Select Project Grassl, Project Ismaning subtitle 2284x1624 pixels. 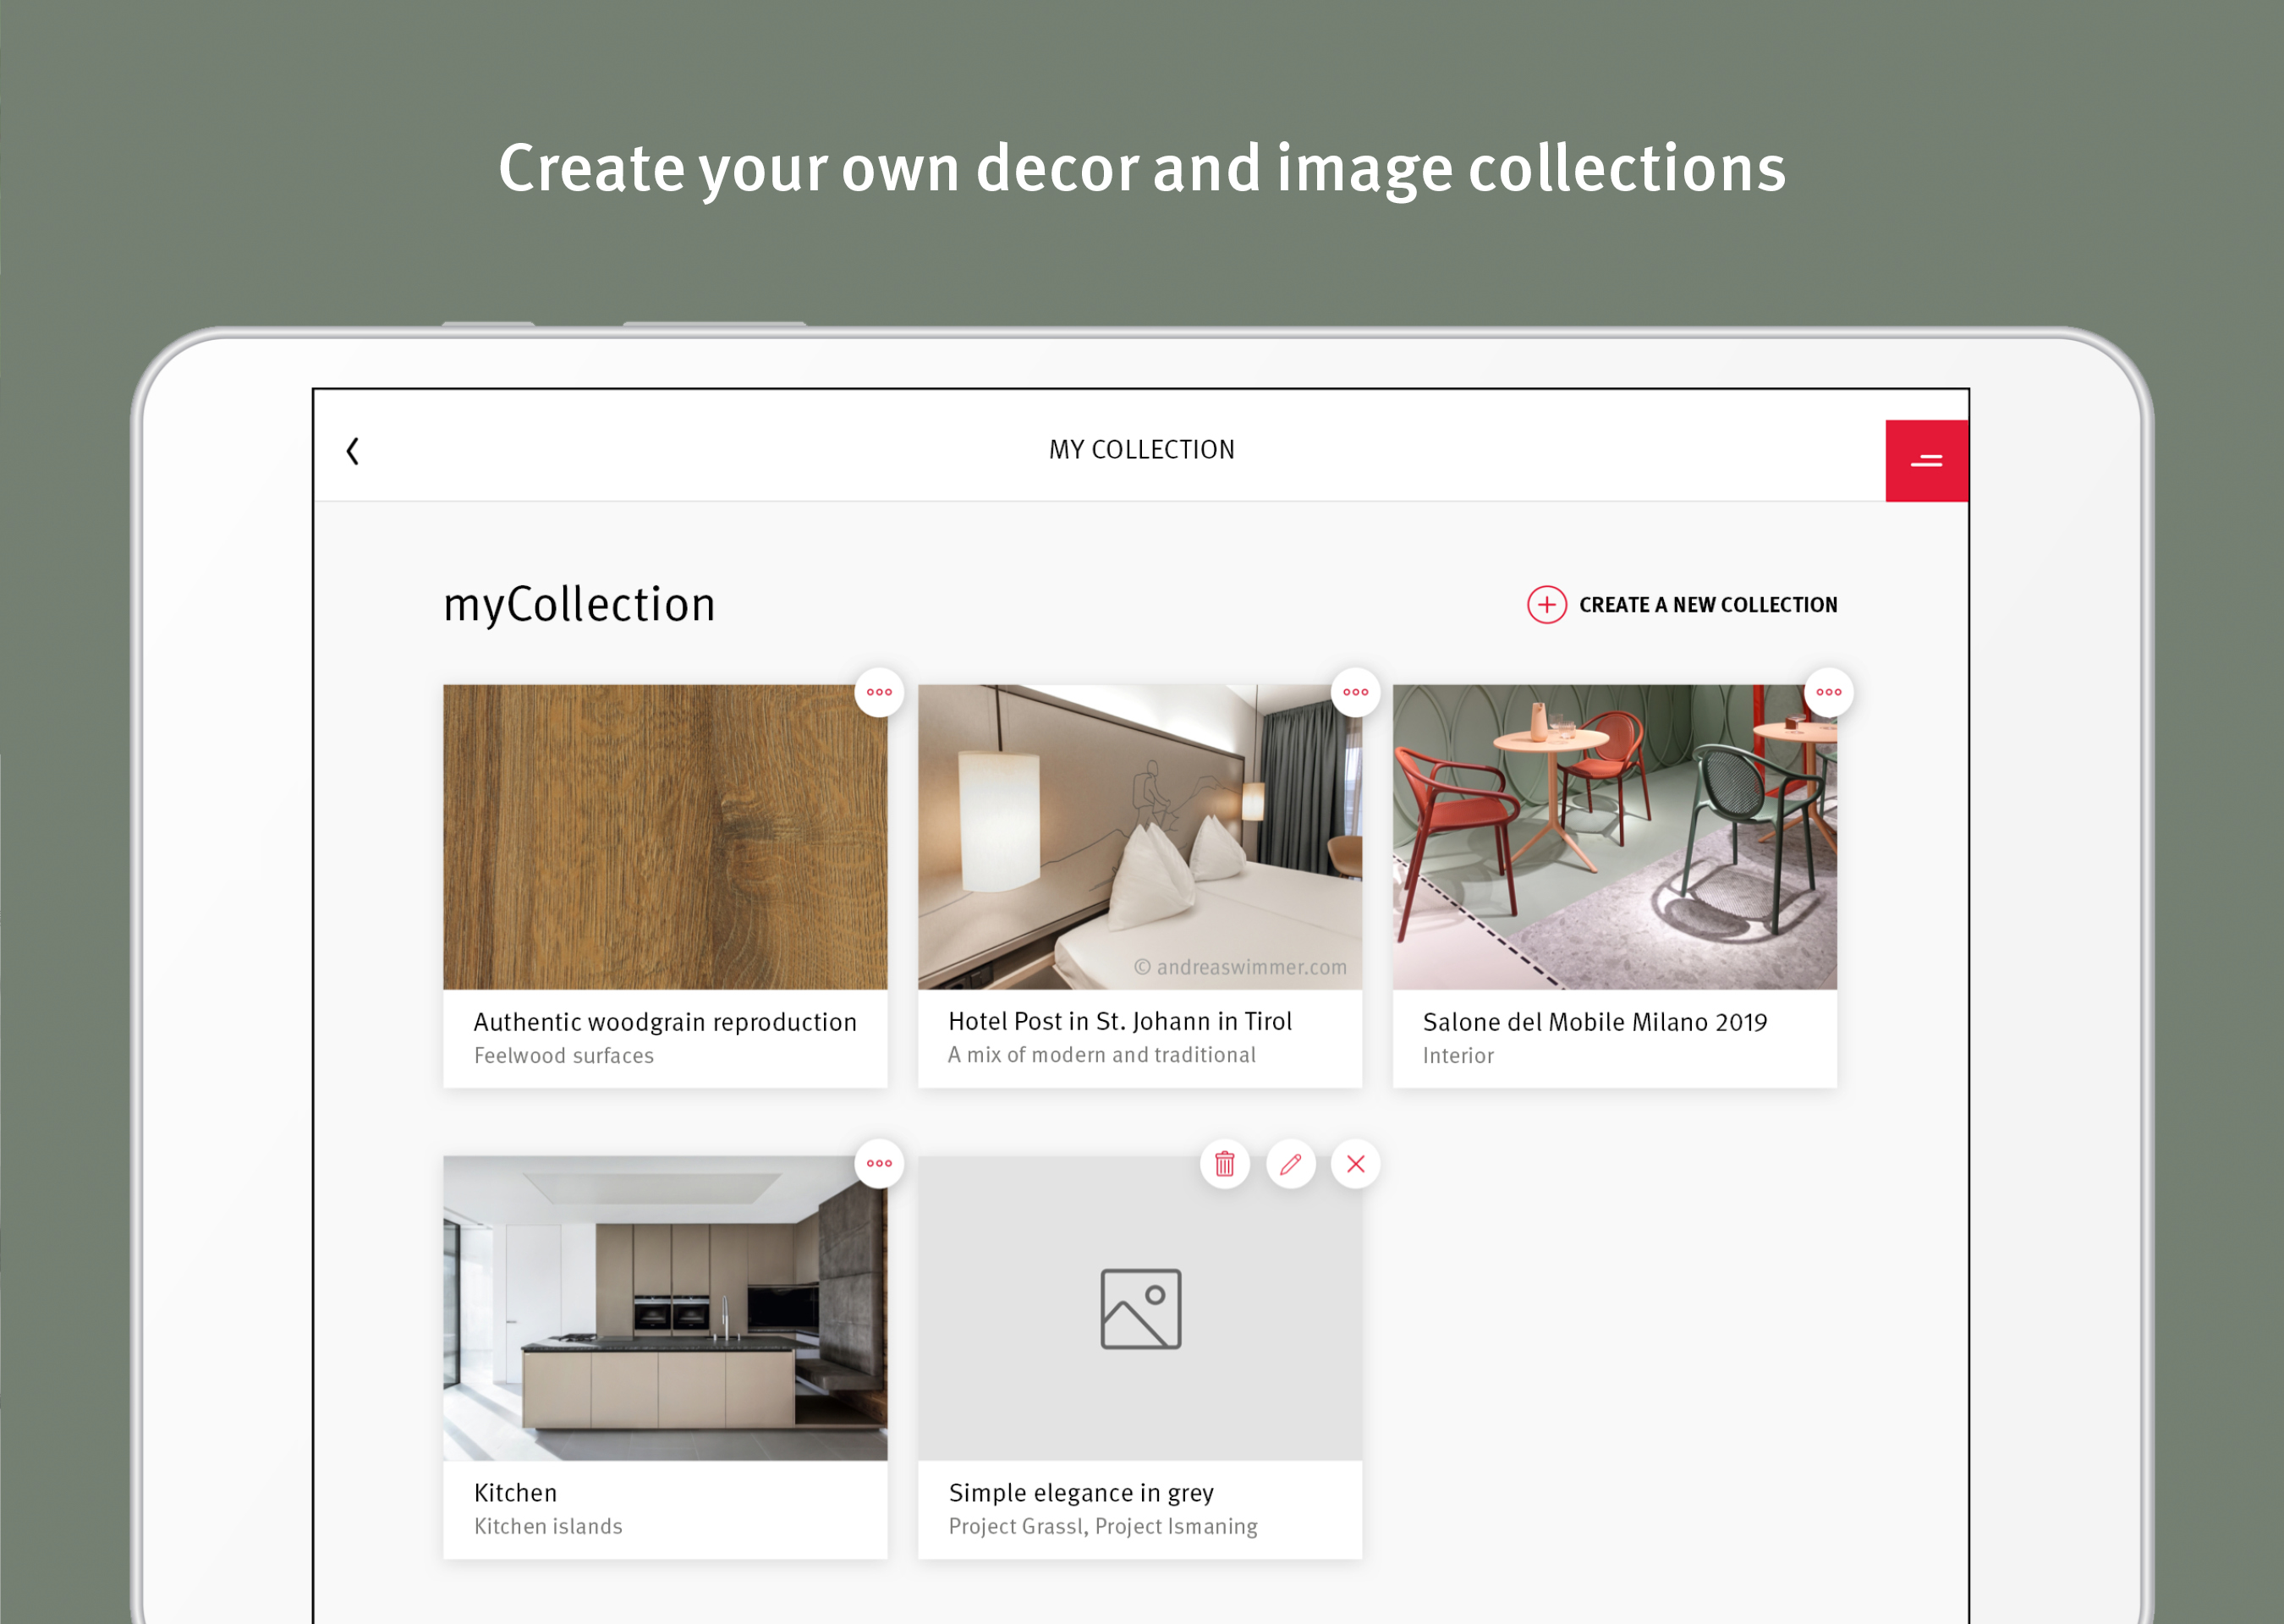coord(1103,1527)
